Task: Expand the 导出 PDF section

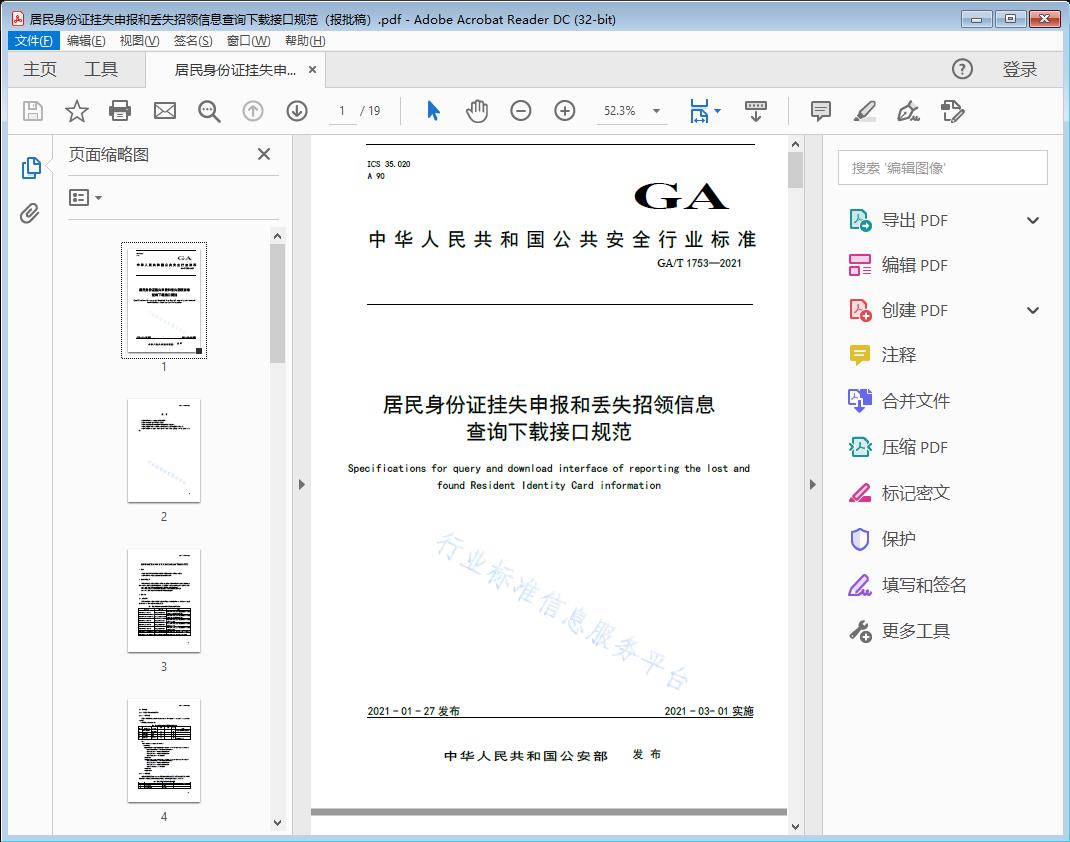Action: click(1033, 221)
